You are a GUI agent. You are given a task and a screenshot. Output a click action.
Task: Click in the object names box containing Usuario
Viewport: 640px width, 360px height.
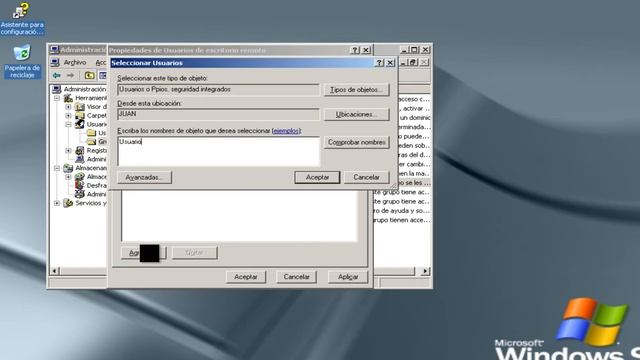218,151
